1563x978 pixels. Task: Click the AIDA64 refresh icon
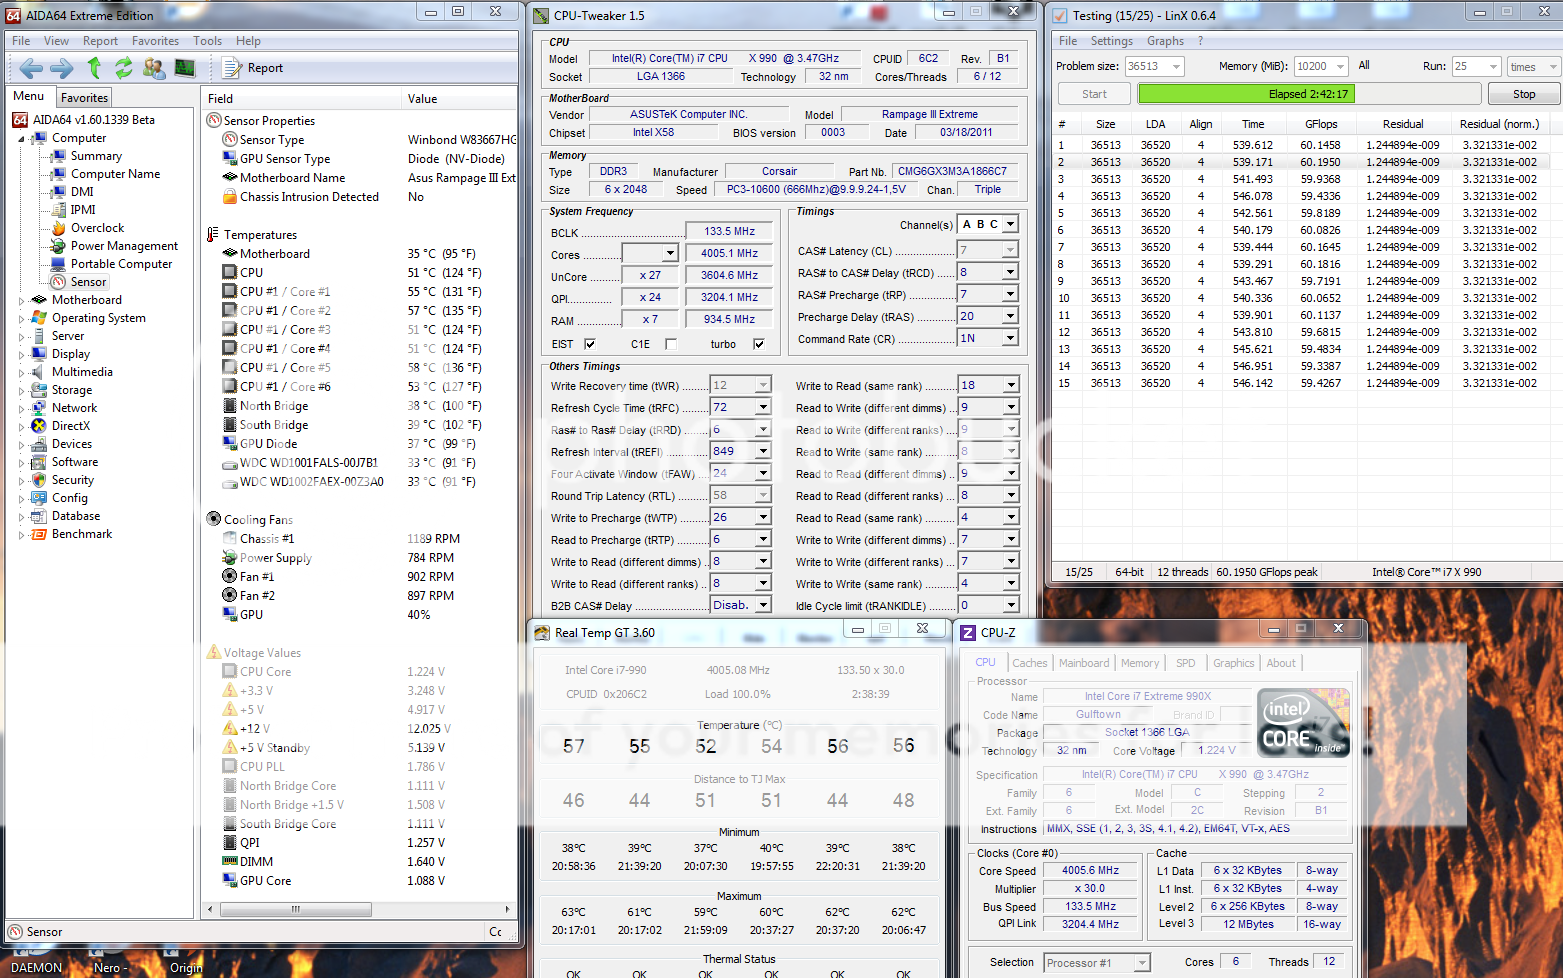point(123,68)
